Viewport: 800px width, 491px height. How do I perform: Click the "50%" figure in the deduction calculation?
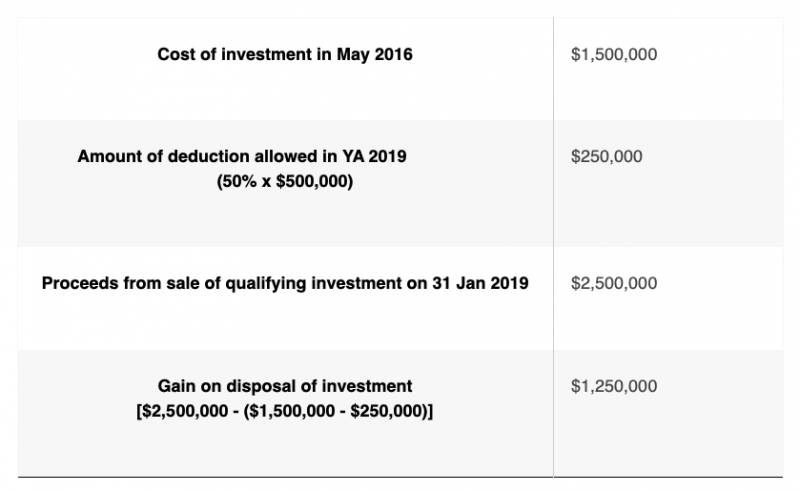click(x=237, y=182)
